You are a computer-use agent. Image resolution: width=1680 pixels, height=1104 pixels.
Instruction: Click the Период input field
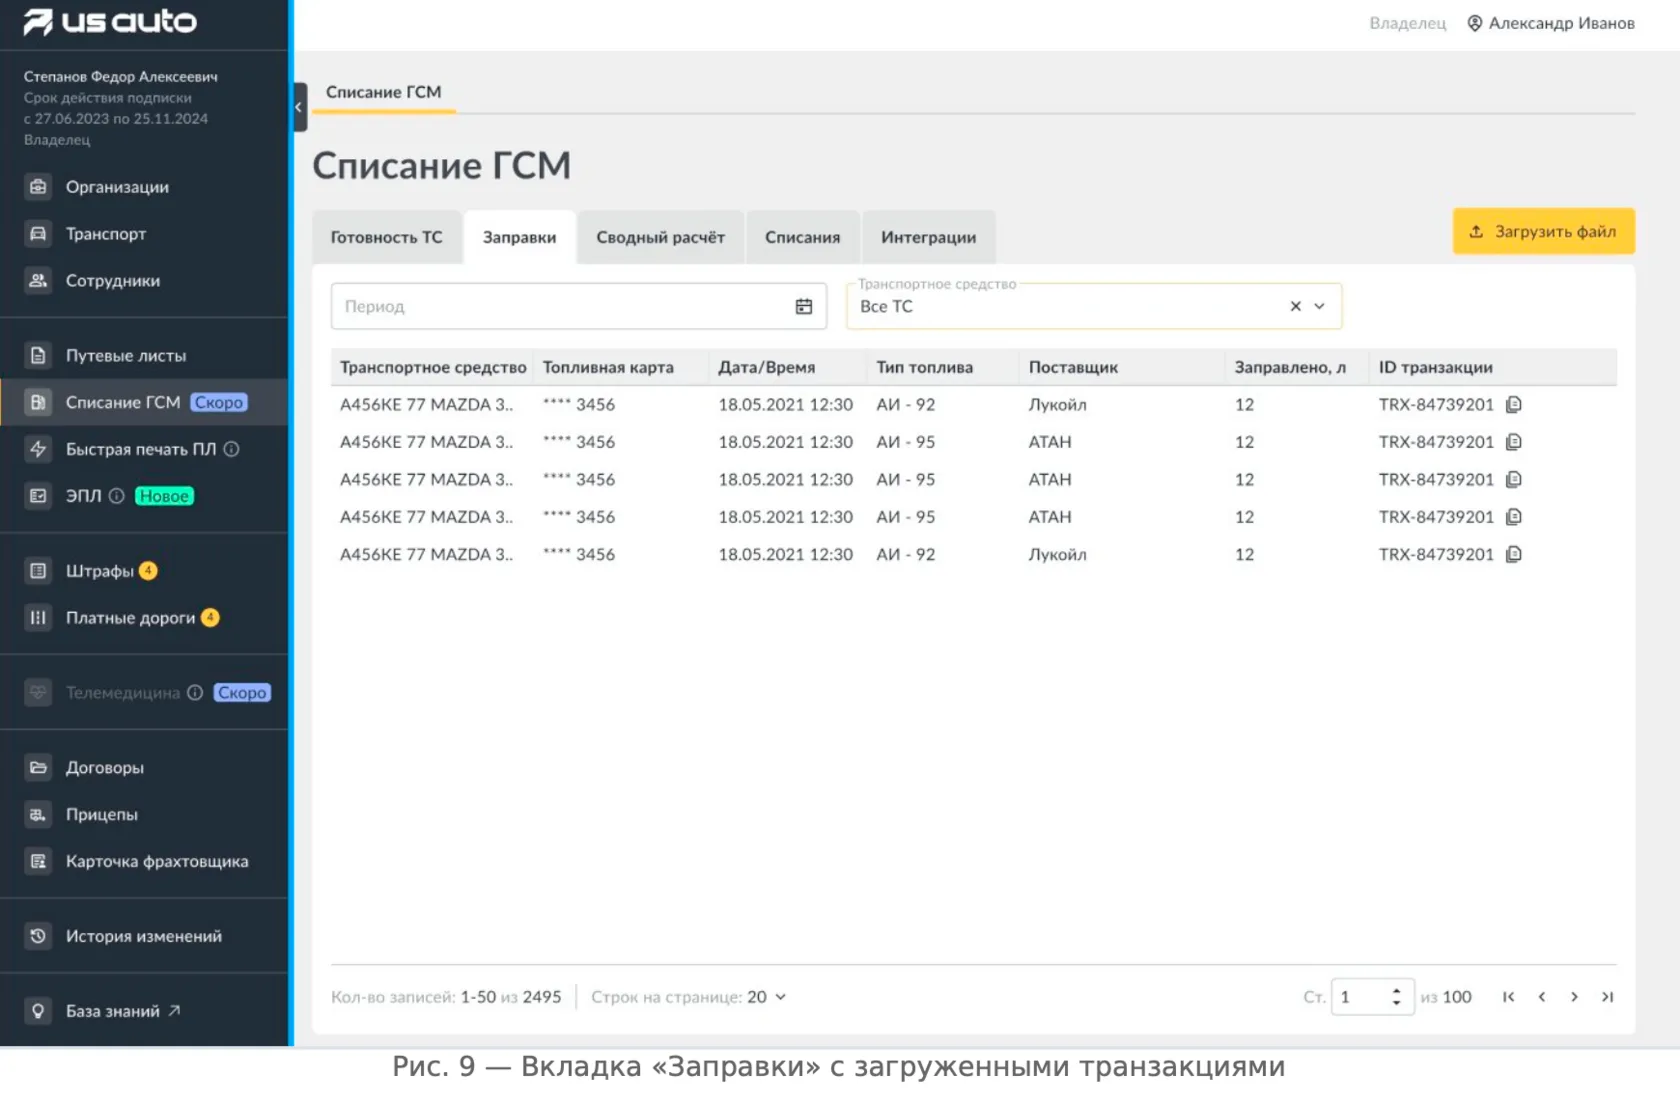pos(578,306)
